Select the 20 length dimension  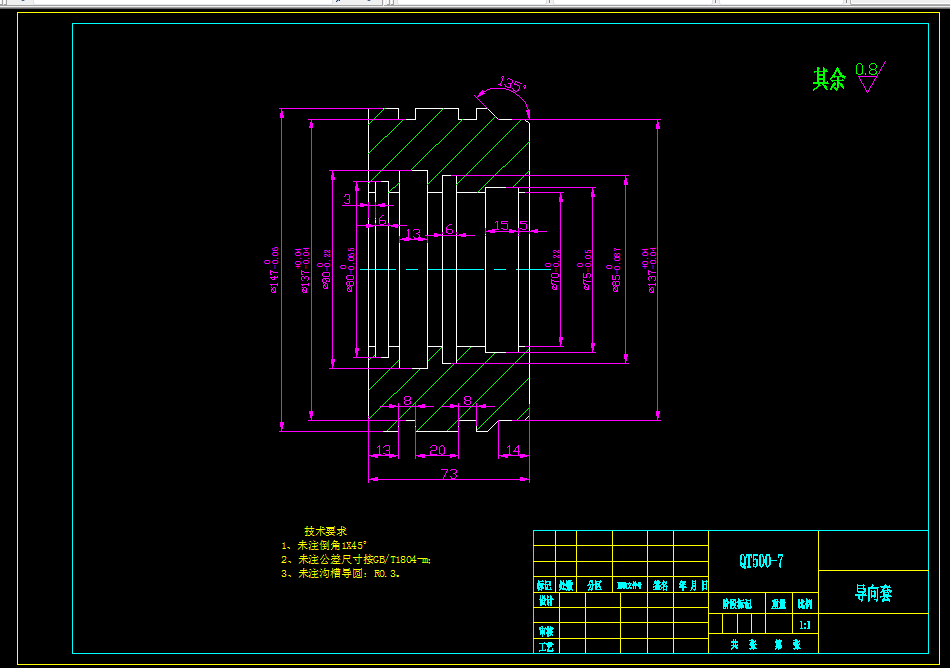(x=437, y=450)
